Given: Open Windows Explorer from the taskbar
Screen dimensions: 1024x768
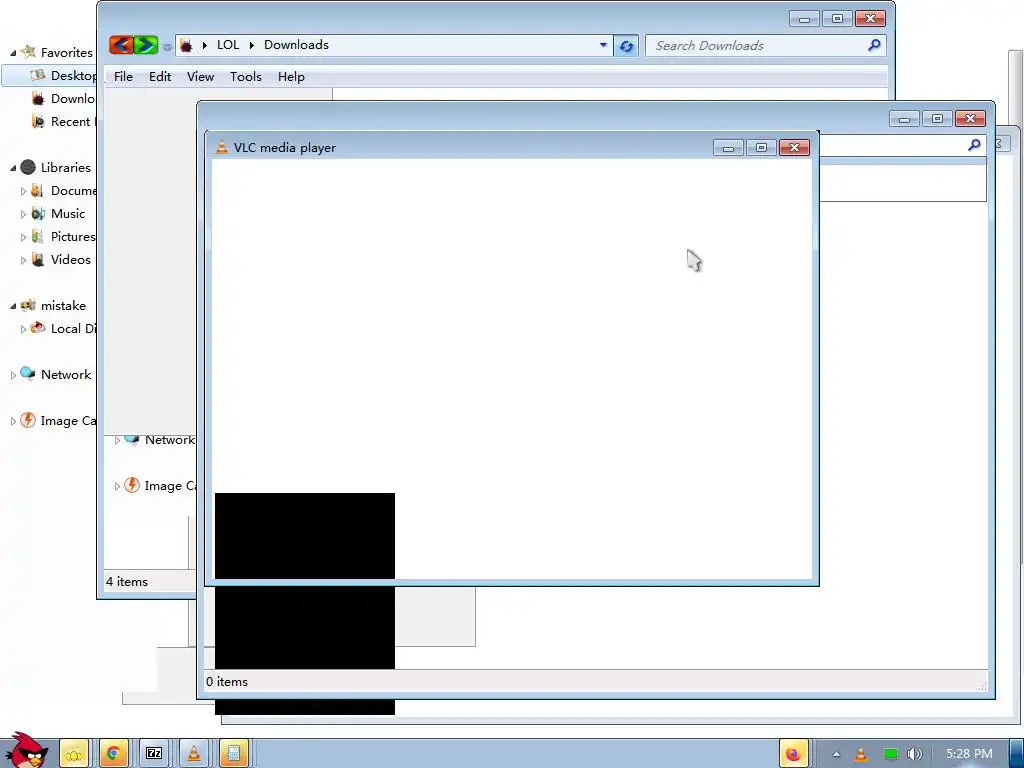Looking at the screenshot, I should (x=73, y=754).
